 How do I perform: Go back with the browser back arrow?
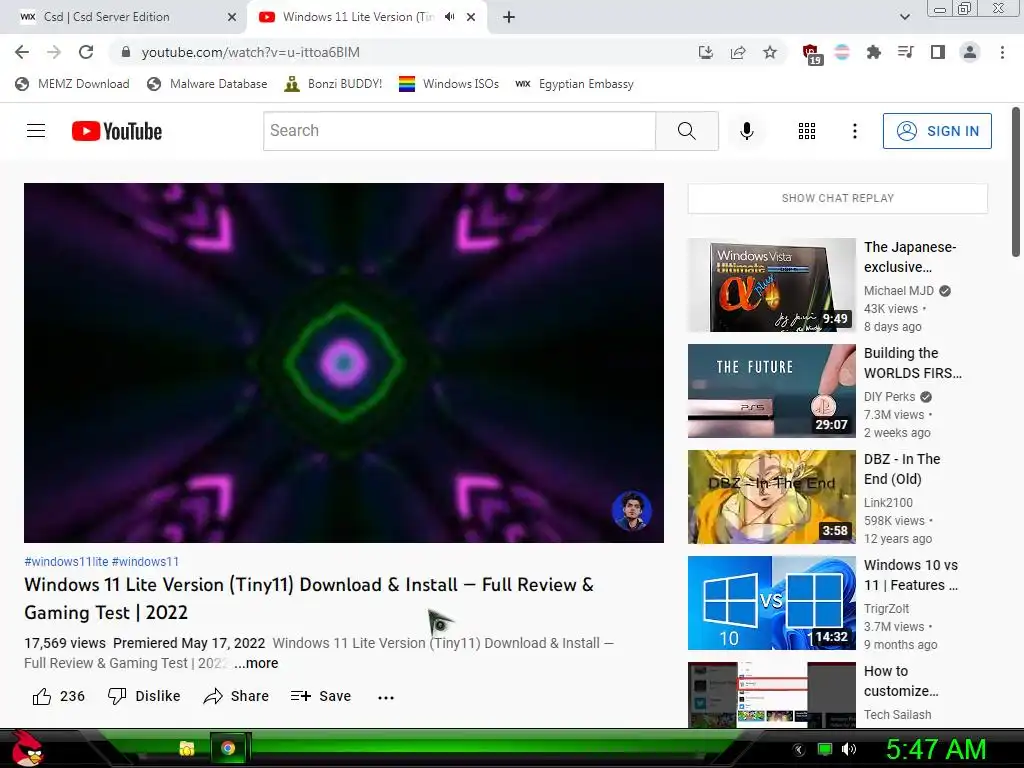(22, 52)
